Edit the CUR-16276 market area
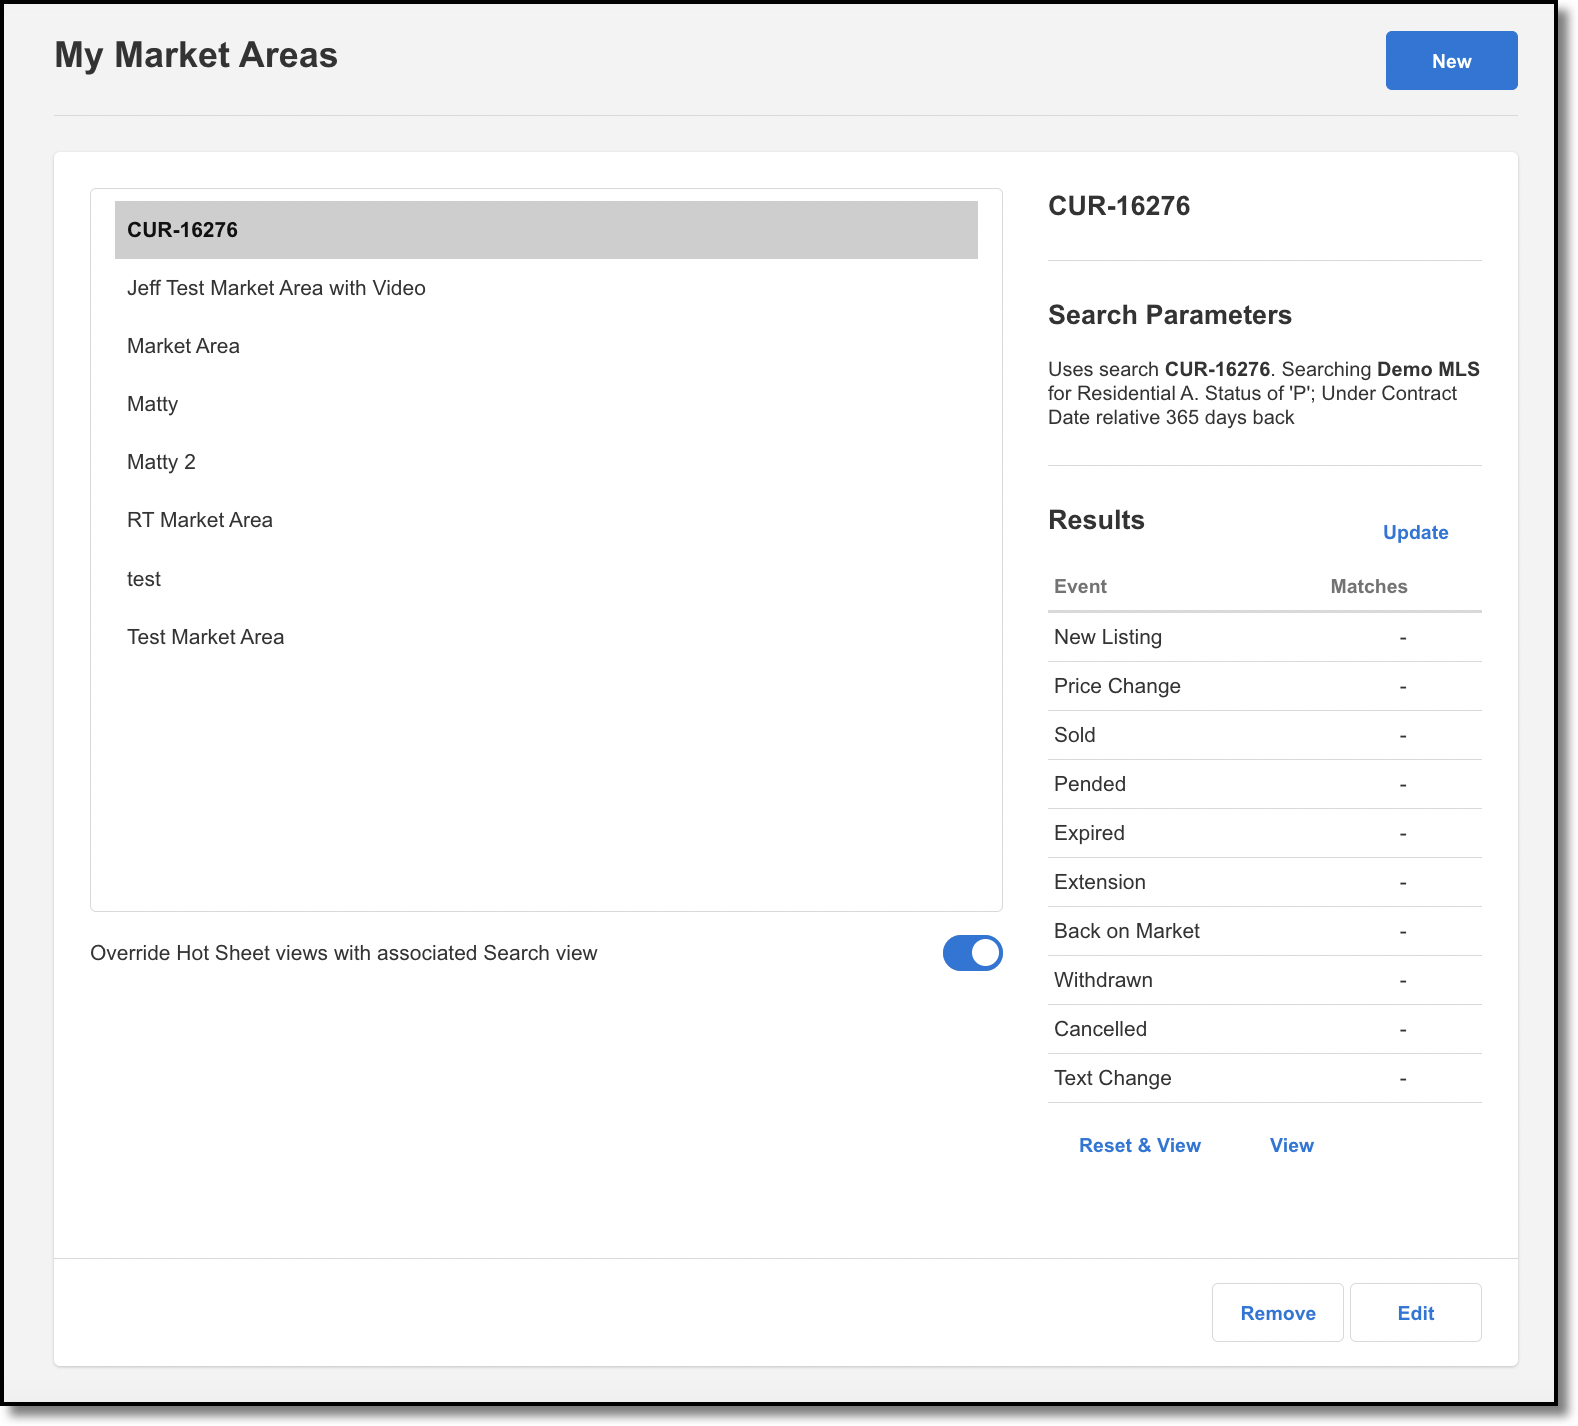Image resolution: width=1578 pixels, height=1426 pixels. point(1416,1313)
